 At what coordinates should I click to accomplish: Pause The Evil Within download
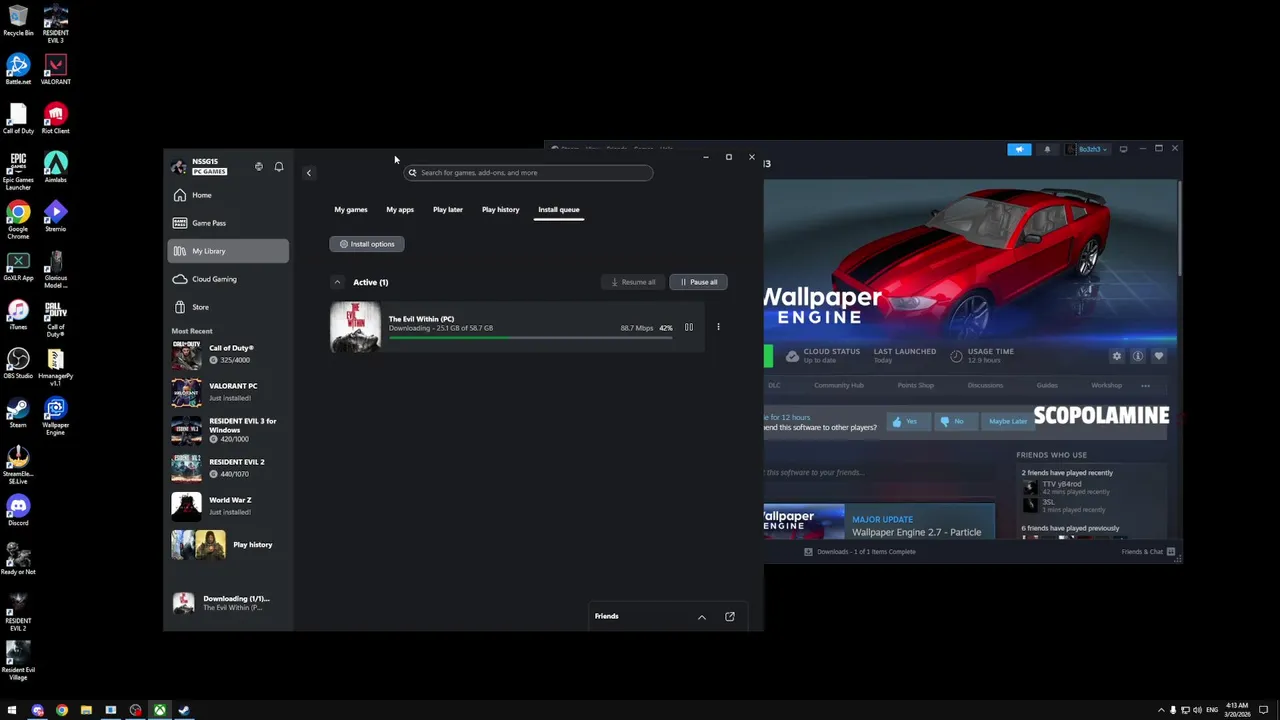click(688, 327)
